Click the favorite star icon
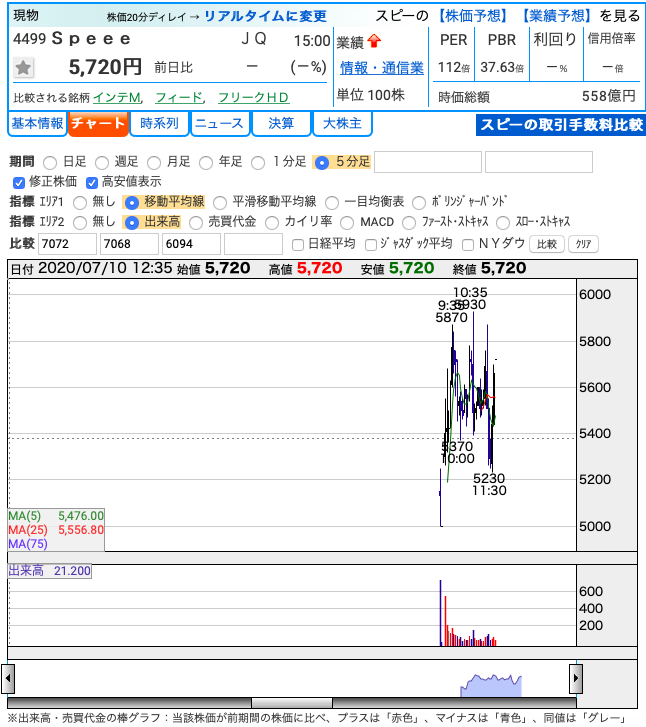646x727 pixels. pyautogui.click(x=23, y=68)
